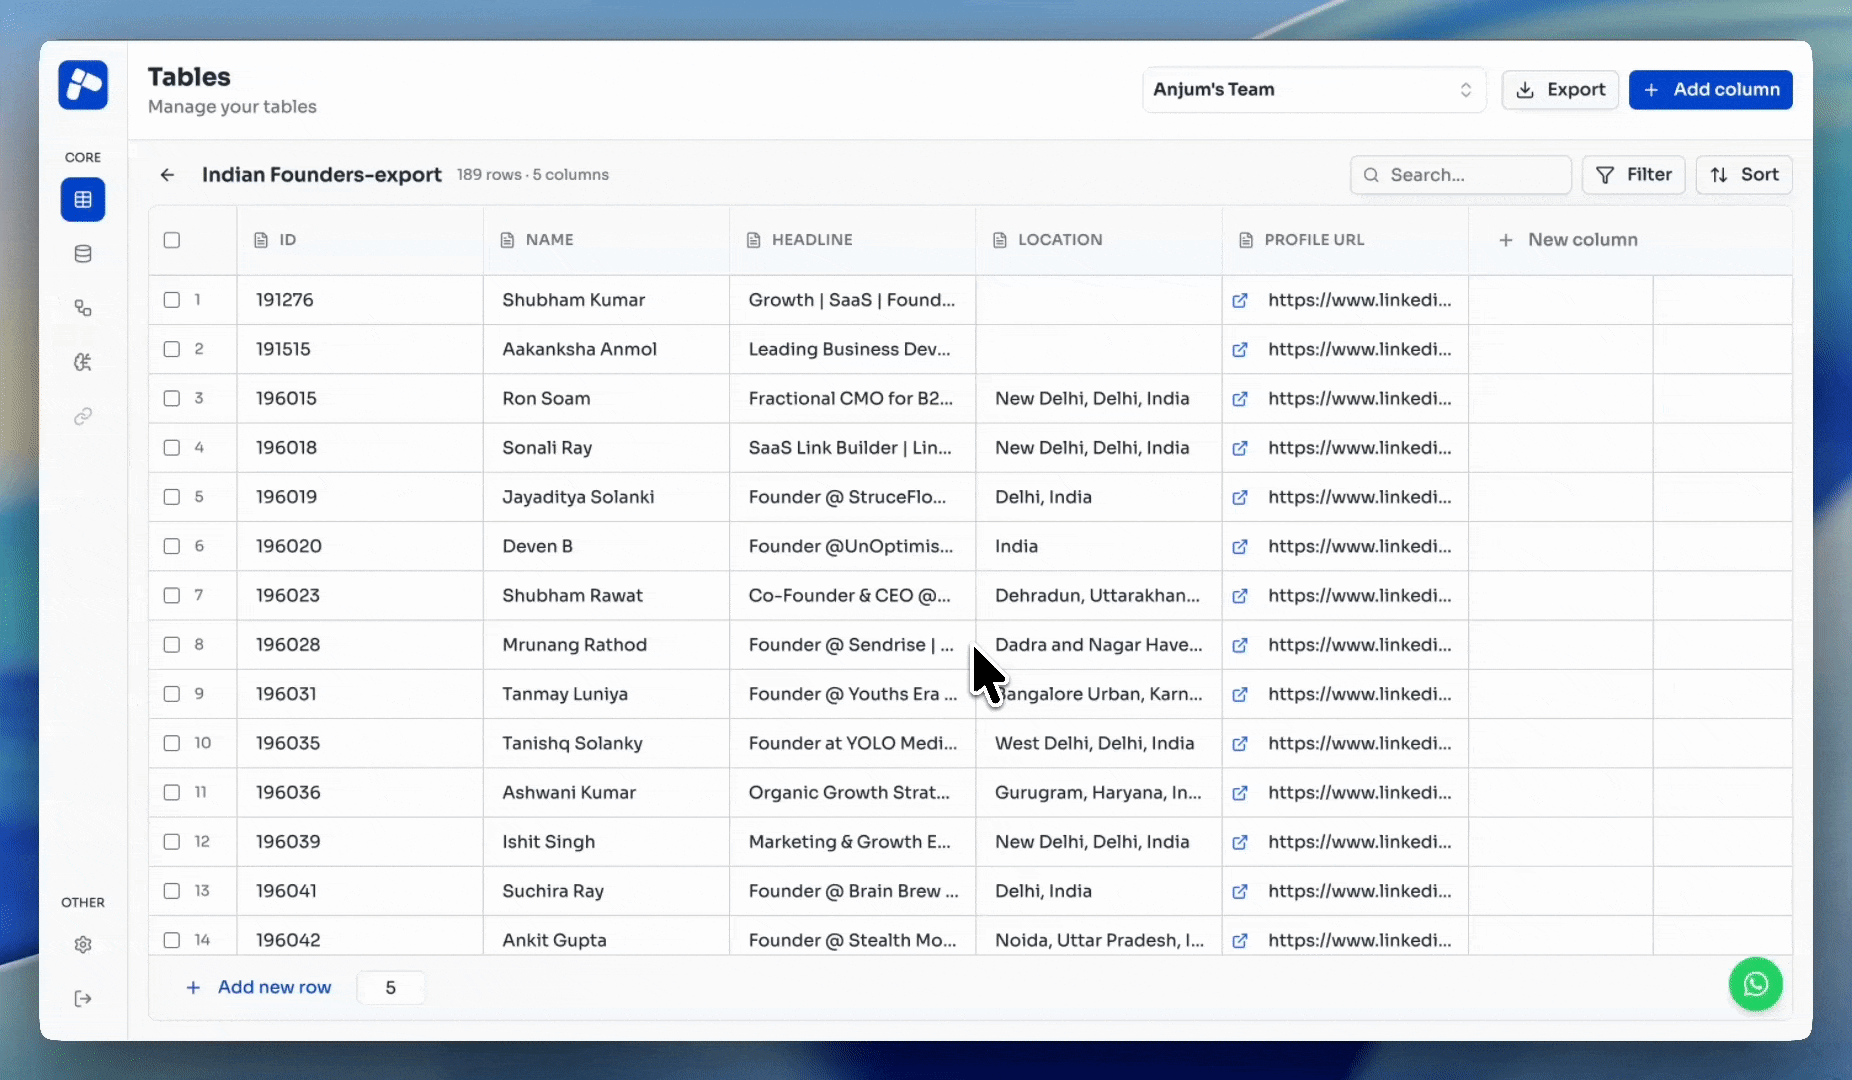This screenshot has width=1852, height=1080.
Task: Click the Export button
Action: pos(1560,90)
